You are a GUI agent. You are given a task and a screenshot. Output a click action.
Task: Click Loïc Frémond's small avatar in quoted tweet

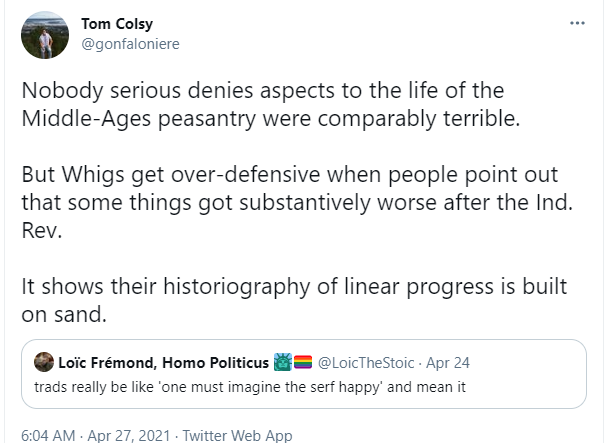pos(44,362)
